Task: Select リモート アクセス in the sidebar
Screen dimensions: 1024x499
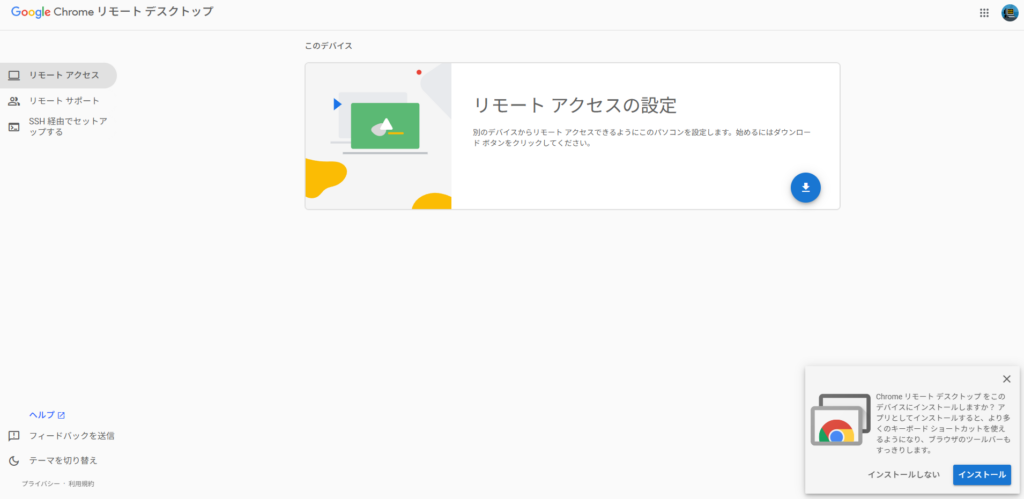Action: pyautogui.click(x=58, y=75)
